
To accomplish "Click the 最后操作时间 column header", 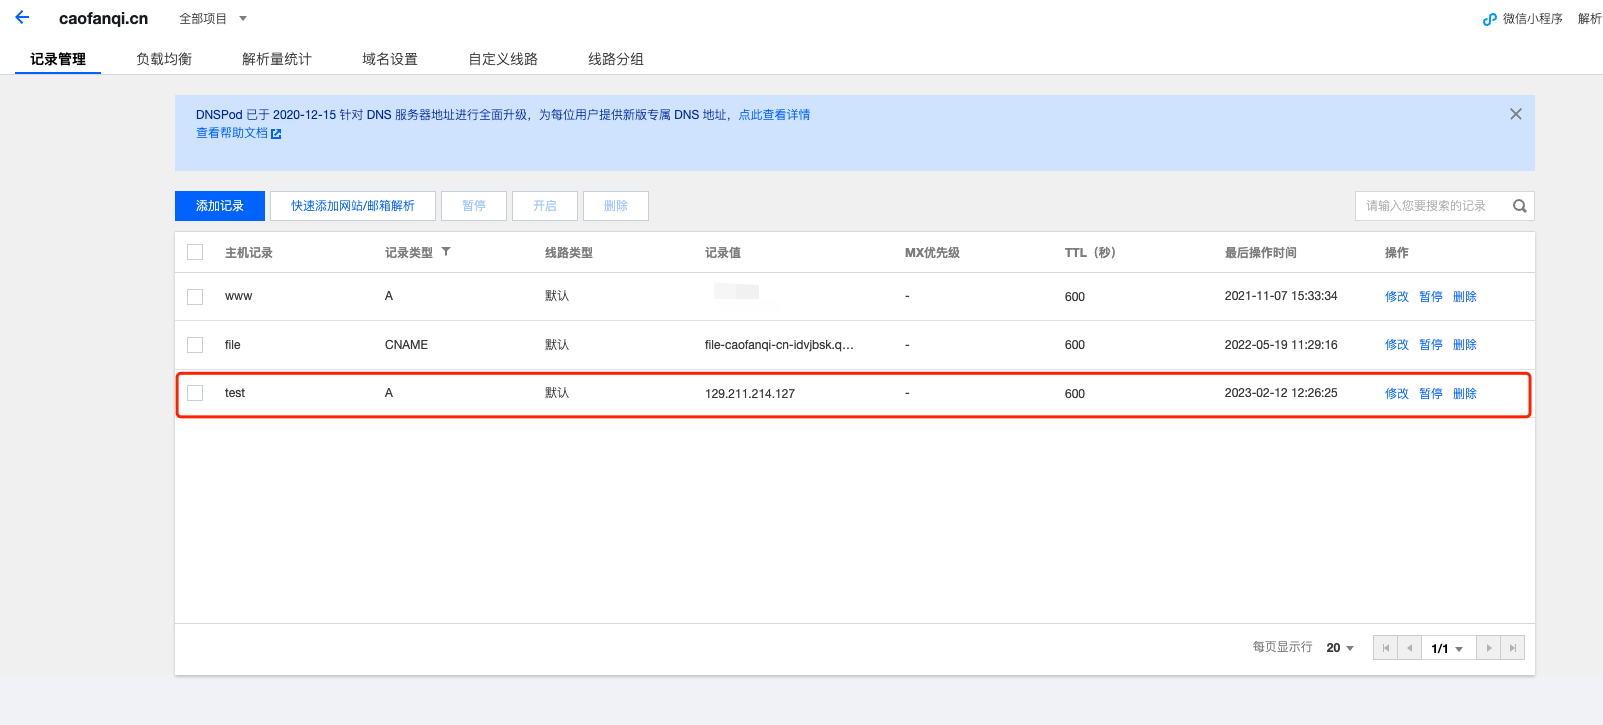I will 1261,253.
